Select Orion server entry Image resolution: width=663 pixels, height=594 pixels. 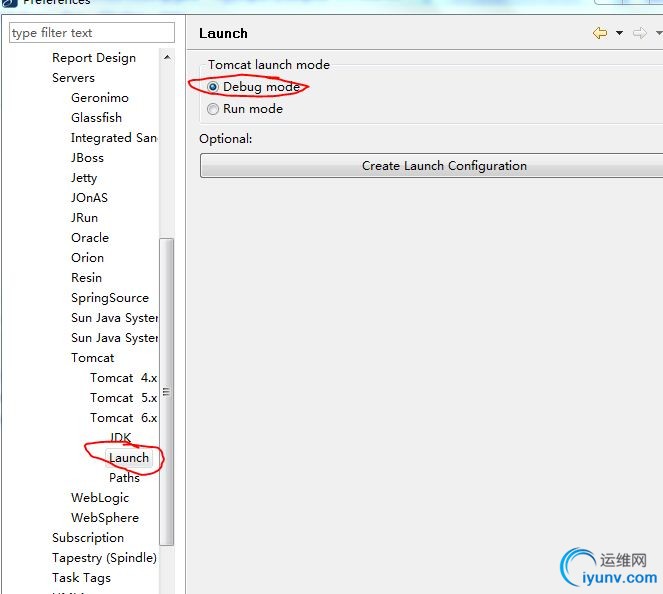pyautogui.click(x=88, y=257)
